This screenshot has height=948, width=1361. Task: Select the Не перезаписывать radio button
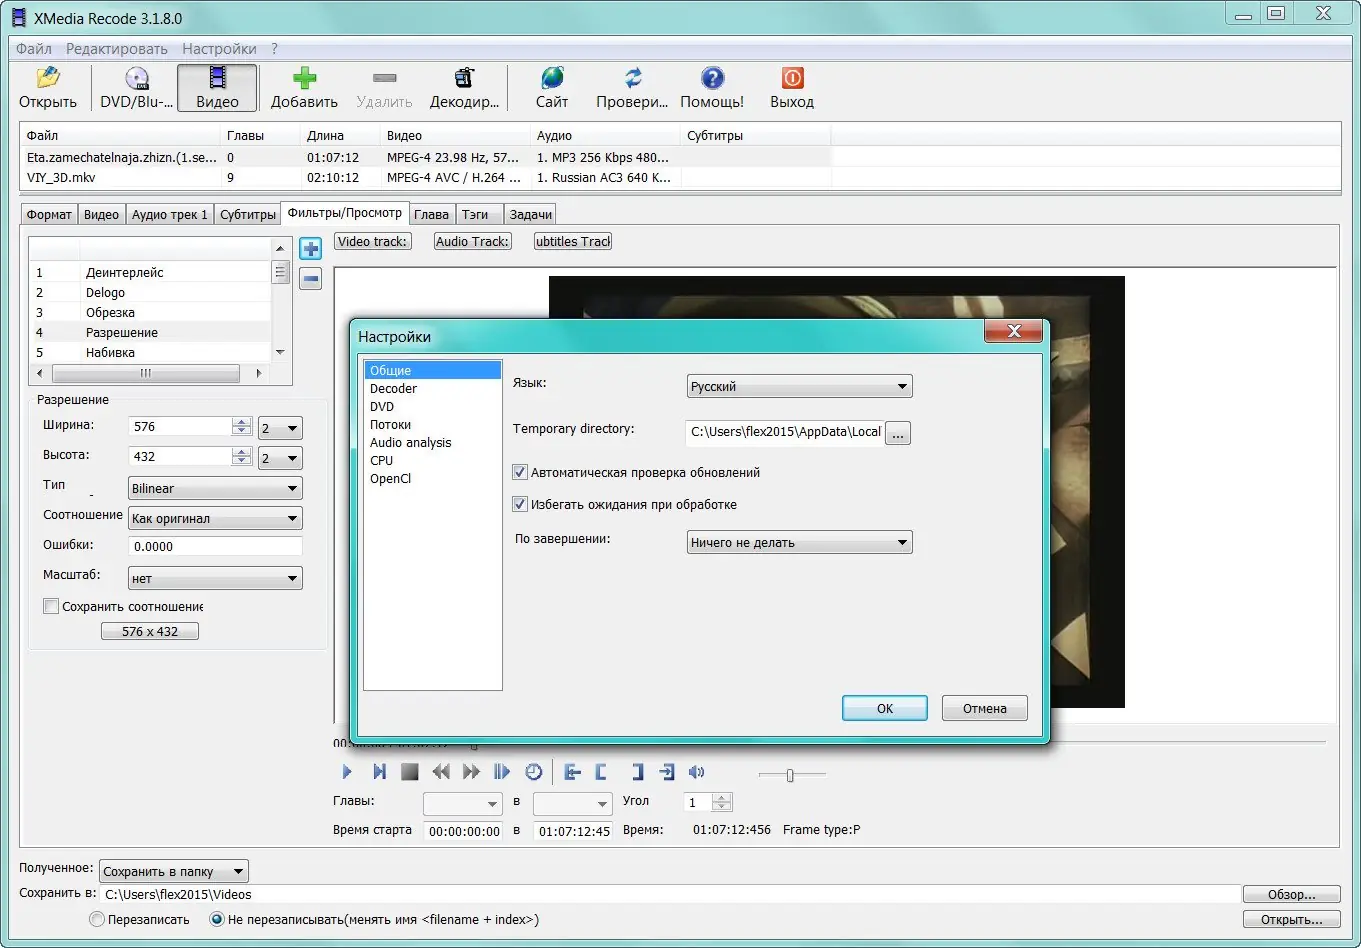(216, 919)
